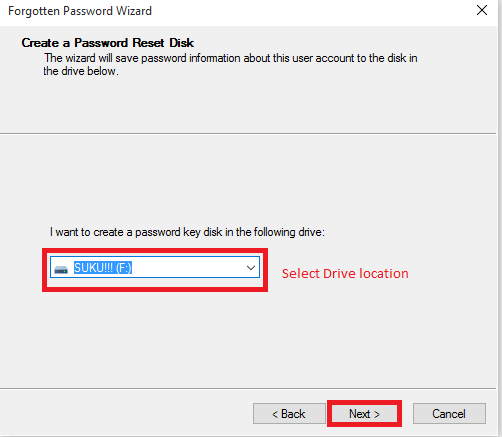The width and height of the screenshot is (502, 437).
Task: Go back using the < Back button
Action: tap(289, 414)
